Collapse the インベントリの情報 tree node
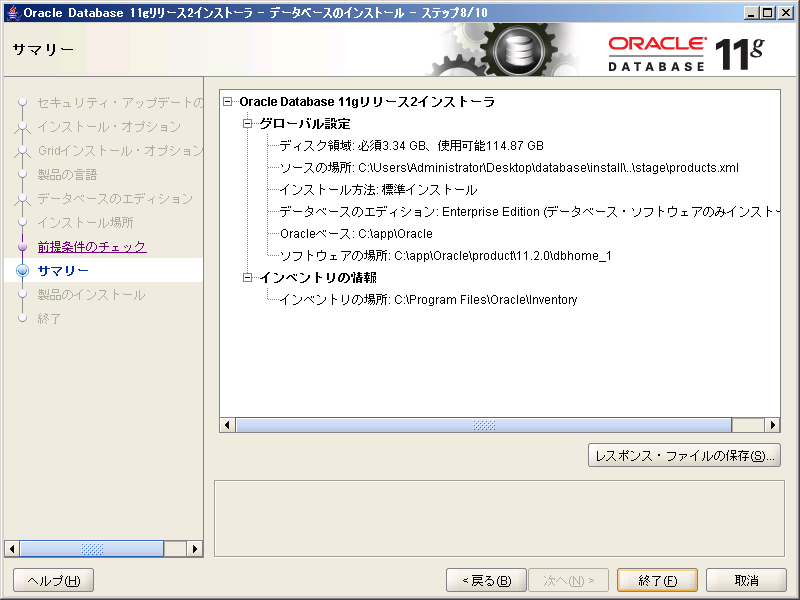This screenshot has width=800, height=600. [x=248, y=277]
